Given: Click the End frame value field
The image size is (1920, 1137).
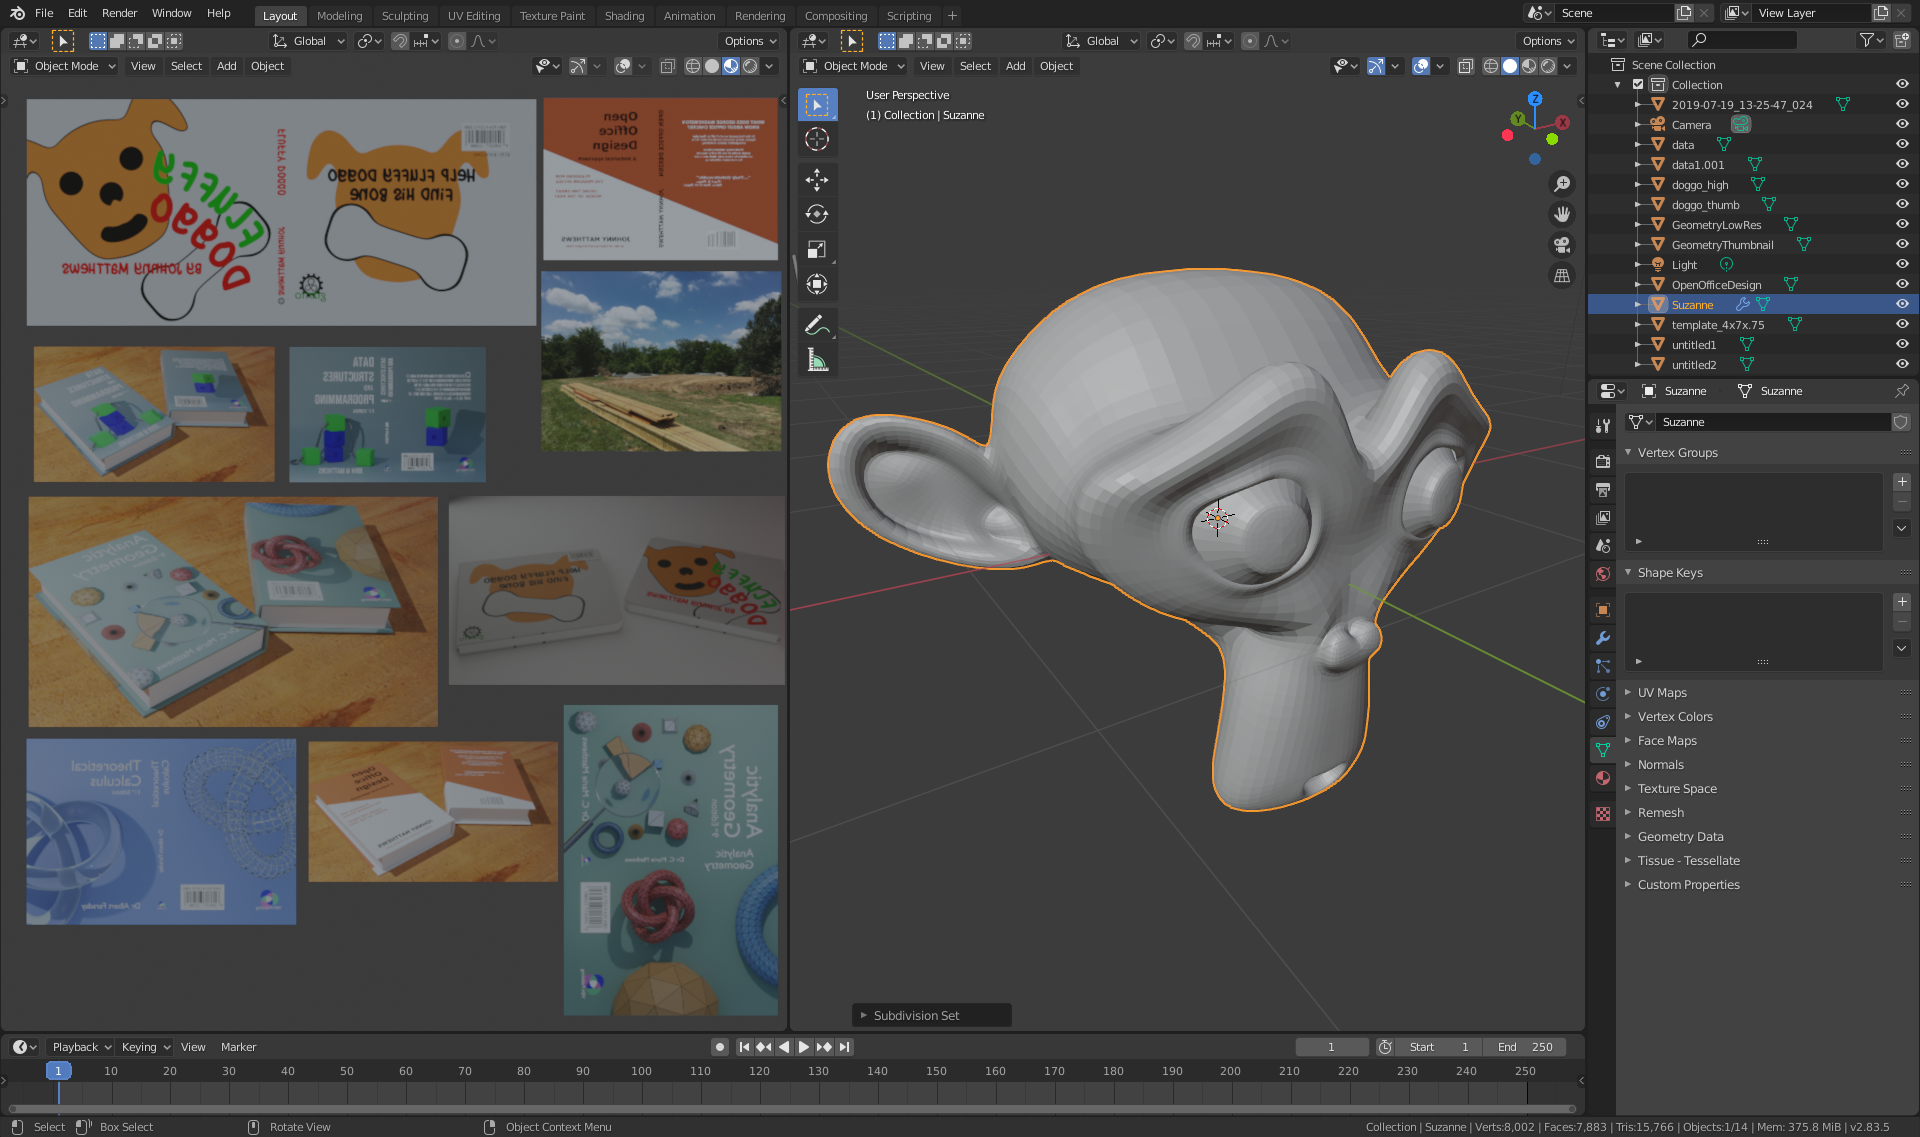Looking at the screenshot, I should click(x=1524, y=1047).
